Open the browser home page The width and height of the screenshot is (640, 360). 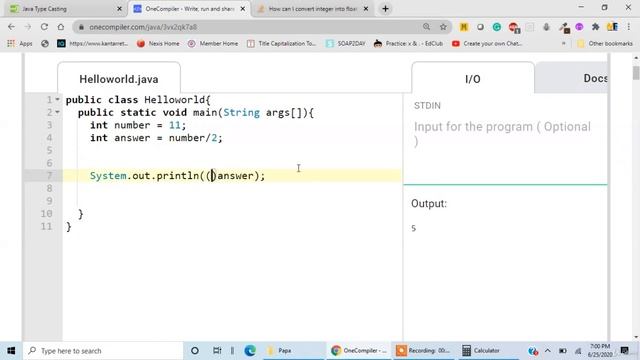click(x=61, y=27)
